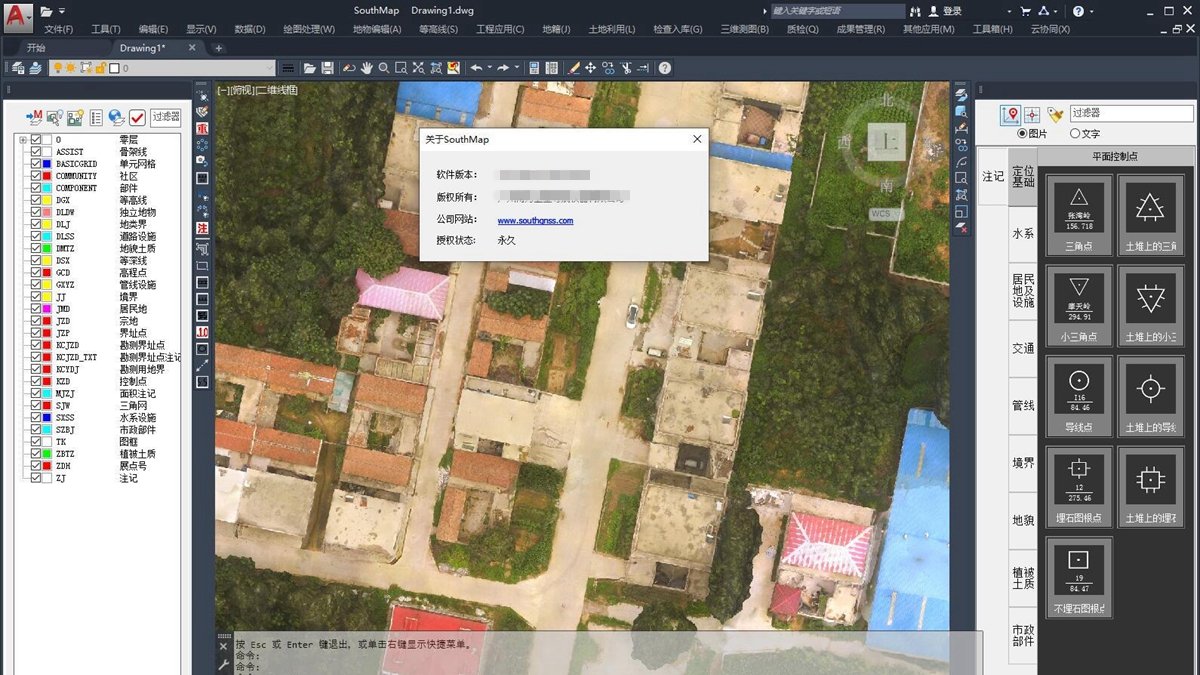This screenshot has width=1200, height=675.
Task: Click the Save floppy disk icon
Action: 327,68
